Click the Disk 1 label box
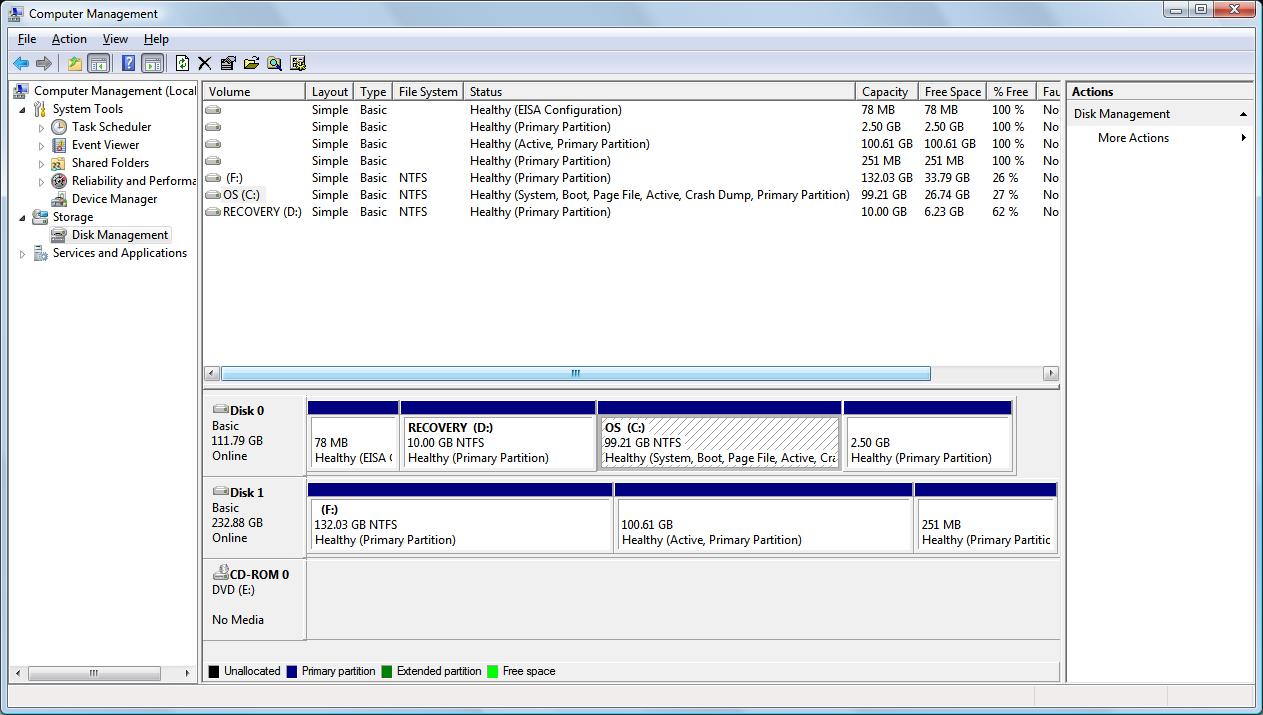1263x715 pixels. [254, 517]
